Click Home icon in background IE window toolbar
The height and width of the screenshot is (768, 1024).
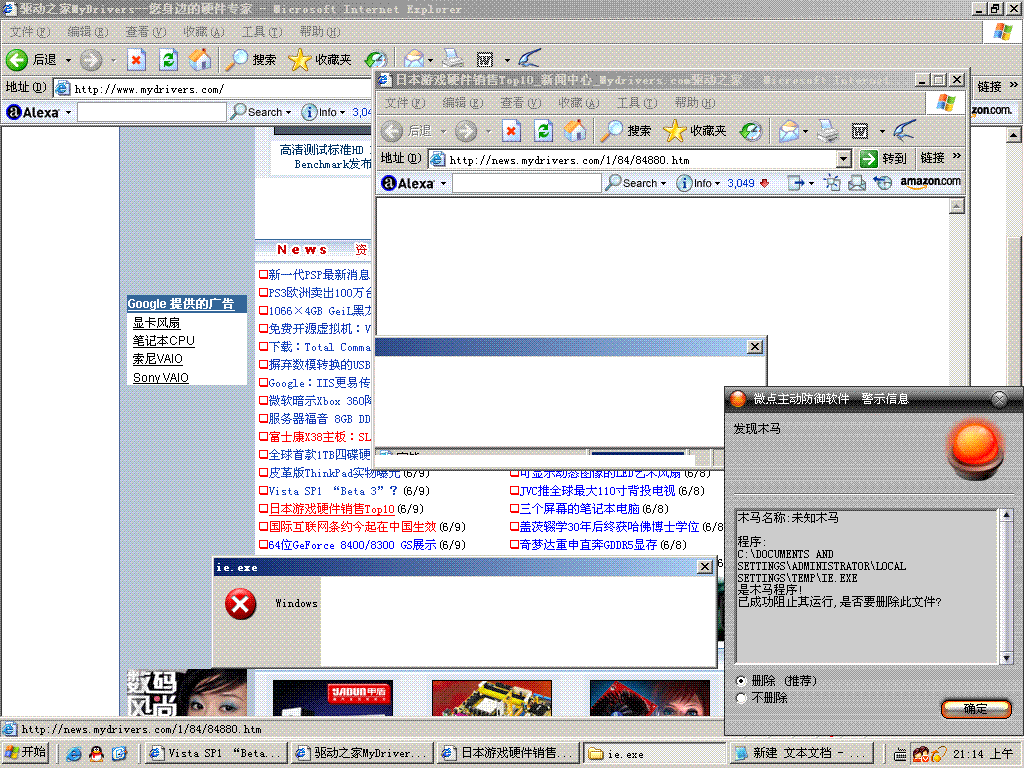pos(200,59)
